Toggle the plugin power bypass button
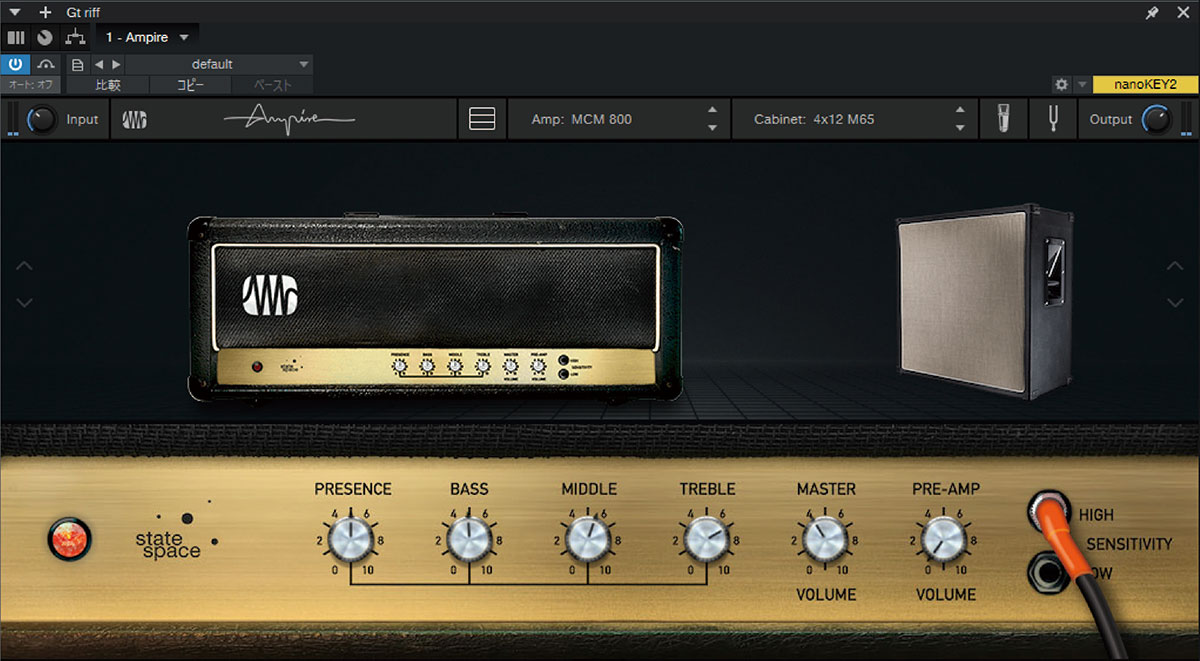 click(x=16, y=64)
